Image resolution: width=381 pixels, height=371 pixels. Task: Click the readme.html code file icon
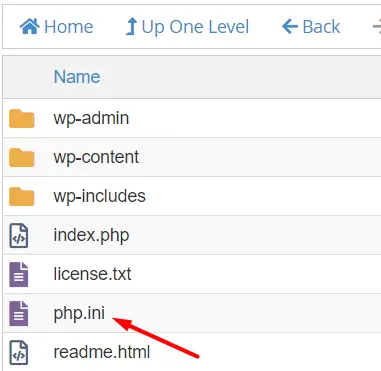tap(19, 353)
